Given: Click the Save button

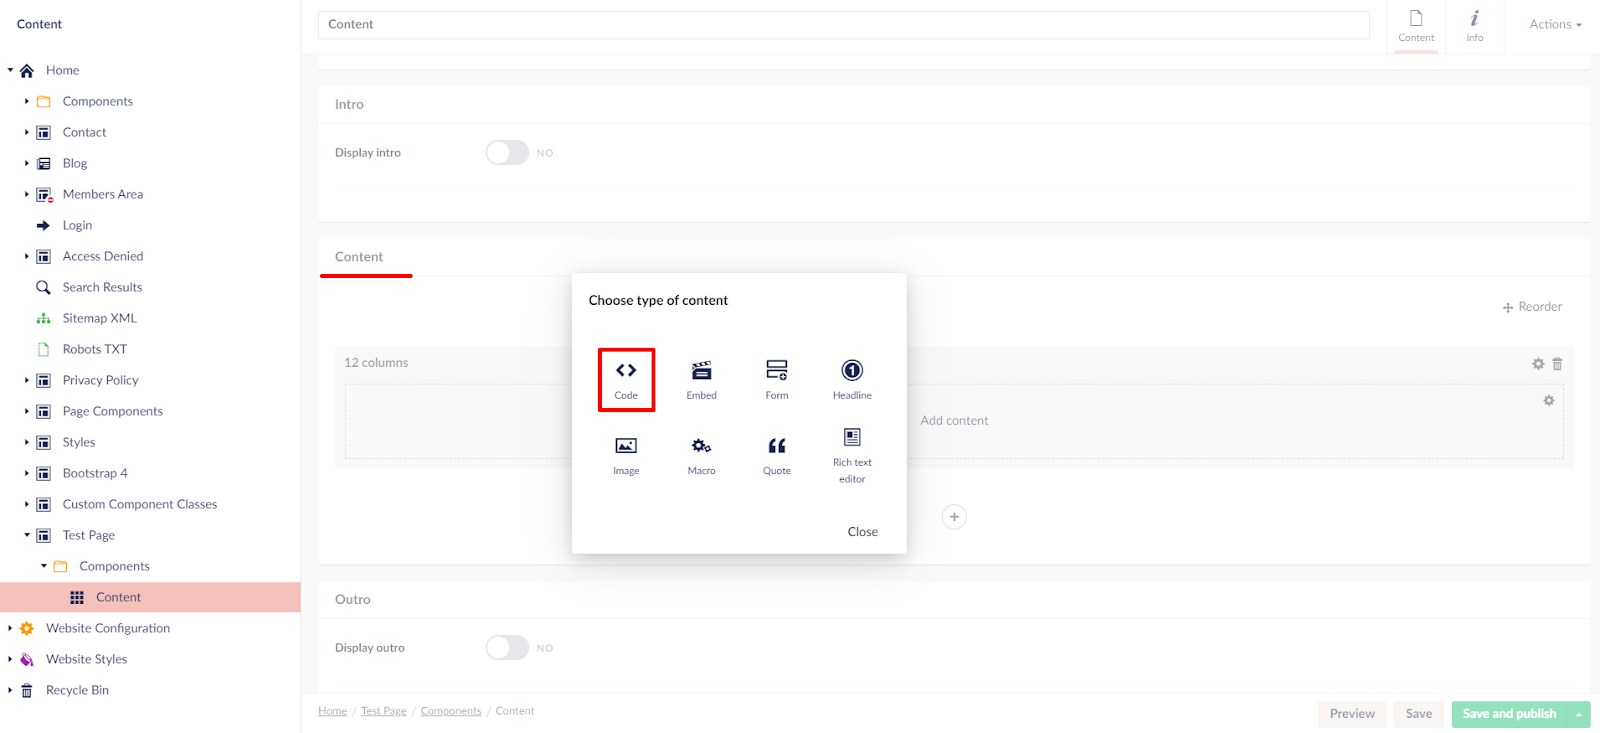Looking at the screenshot, I should (1419, 714).
